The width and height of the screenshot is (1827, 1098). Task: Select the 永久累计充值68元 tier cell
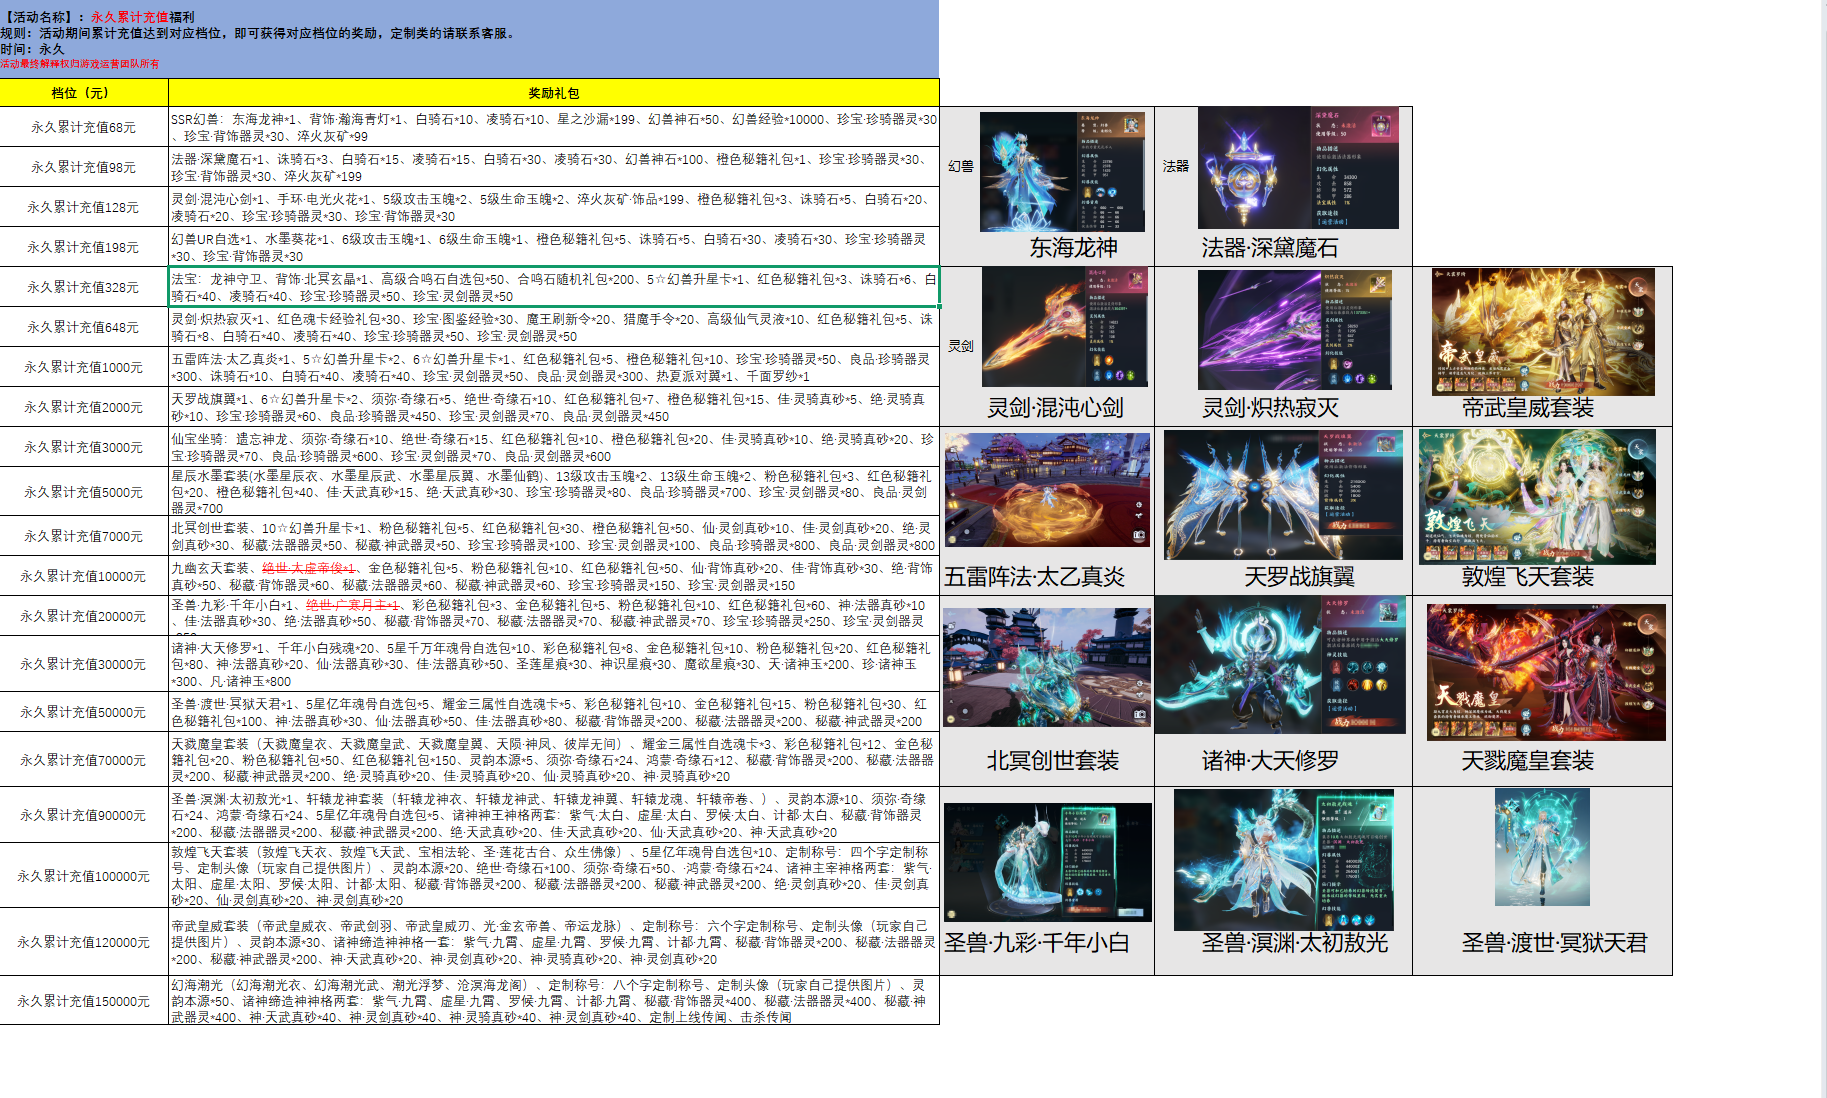tap(84, 127)
